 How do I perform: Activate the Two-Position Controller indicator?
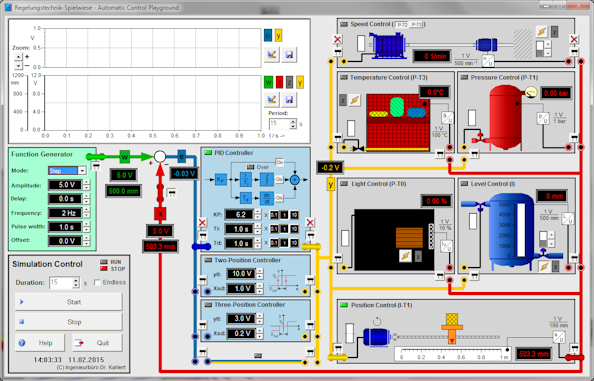click(x=208, y=260)
